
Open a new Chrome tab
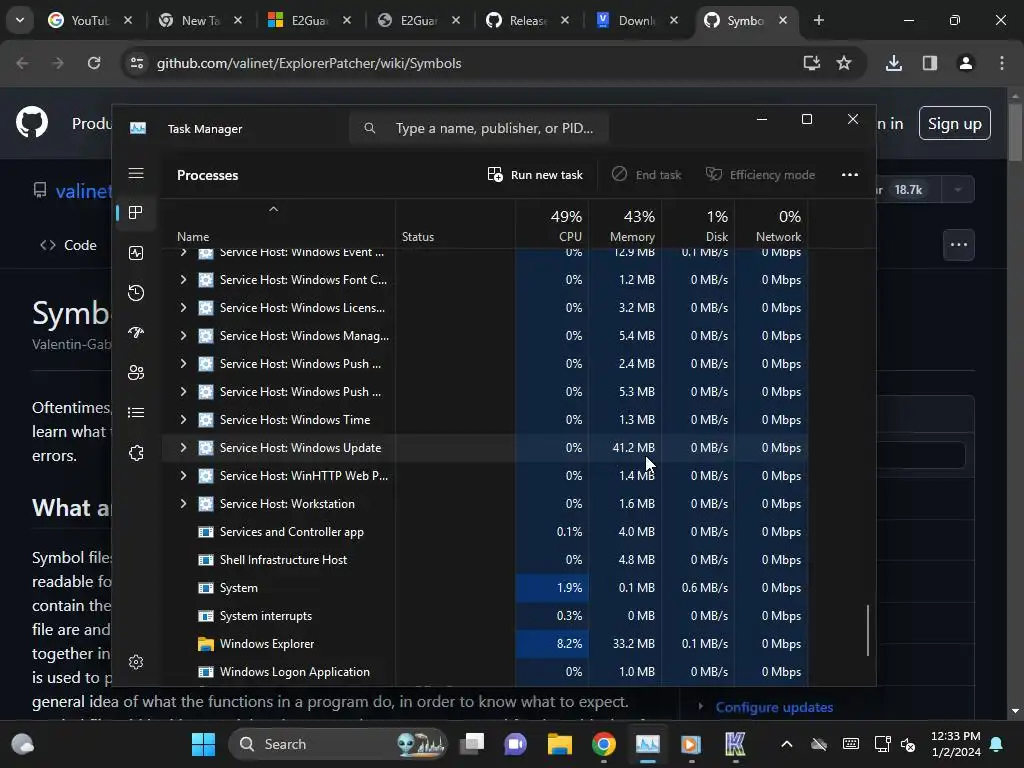click(x=818, y=21)
